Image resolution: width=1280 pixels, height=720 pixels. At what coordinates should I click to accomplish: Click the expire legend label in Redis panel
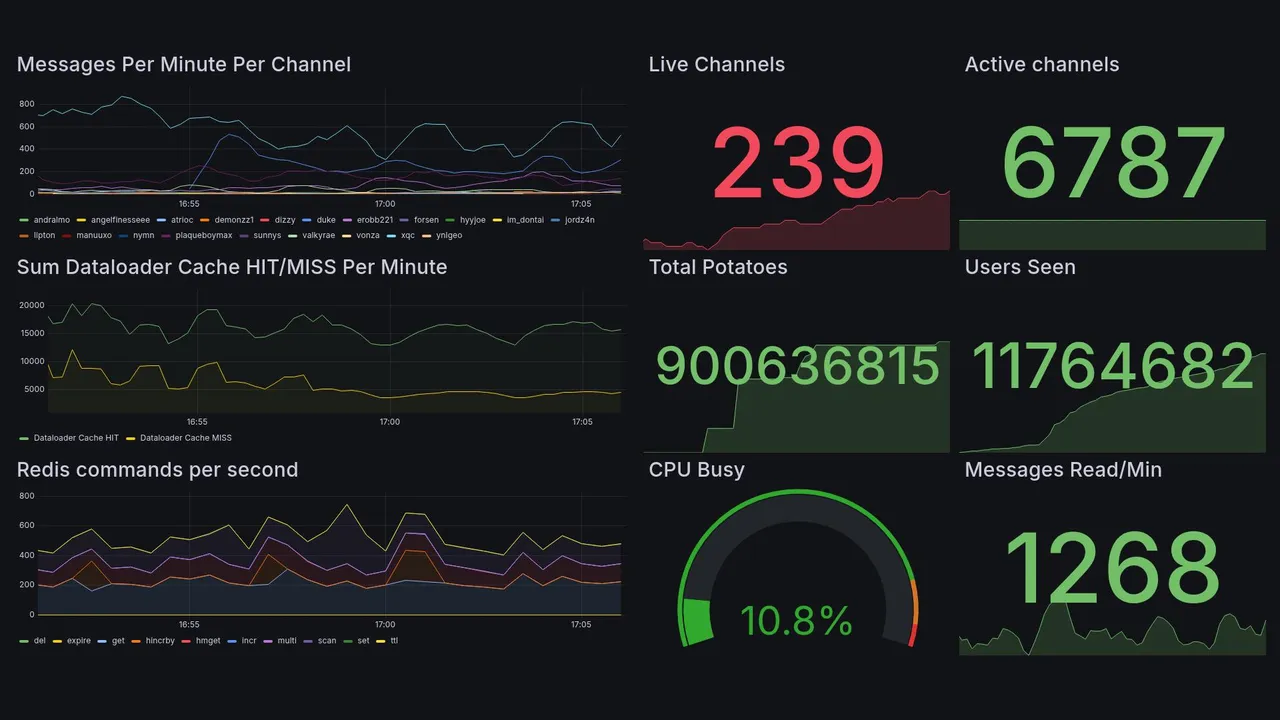click(x=79, y=640)
